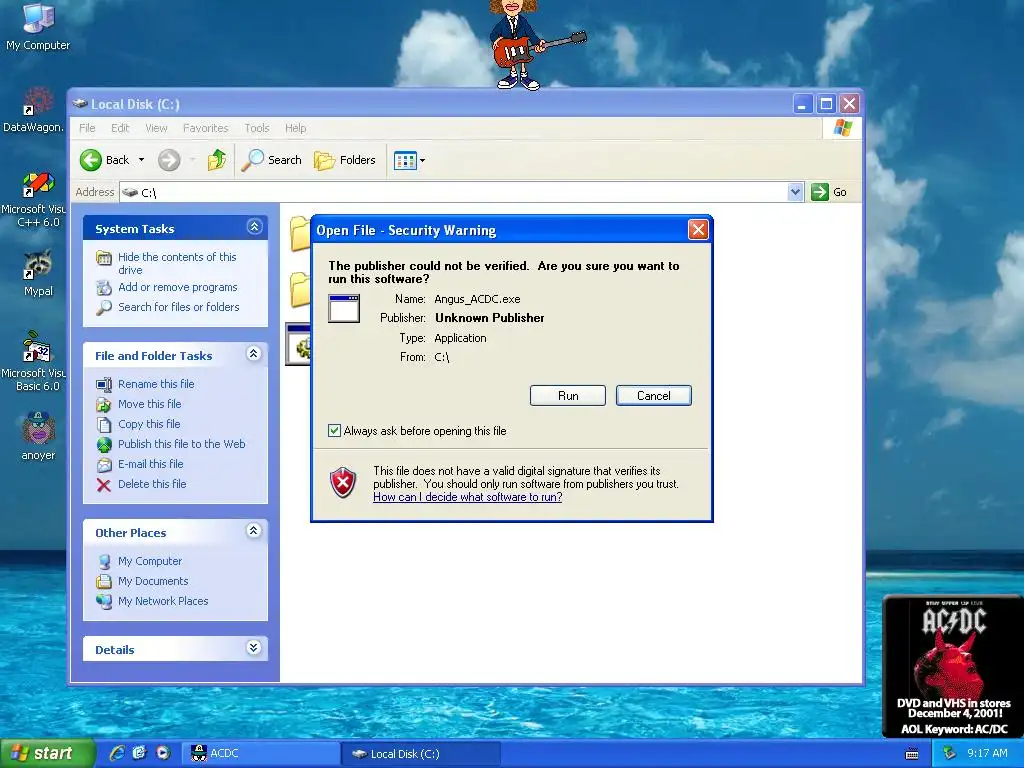The height and width of the screenshot is (768, 1024).
Task: Click the greyed Forward arrow button
Action: (x=169, y=160)
